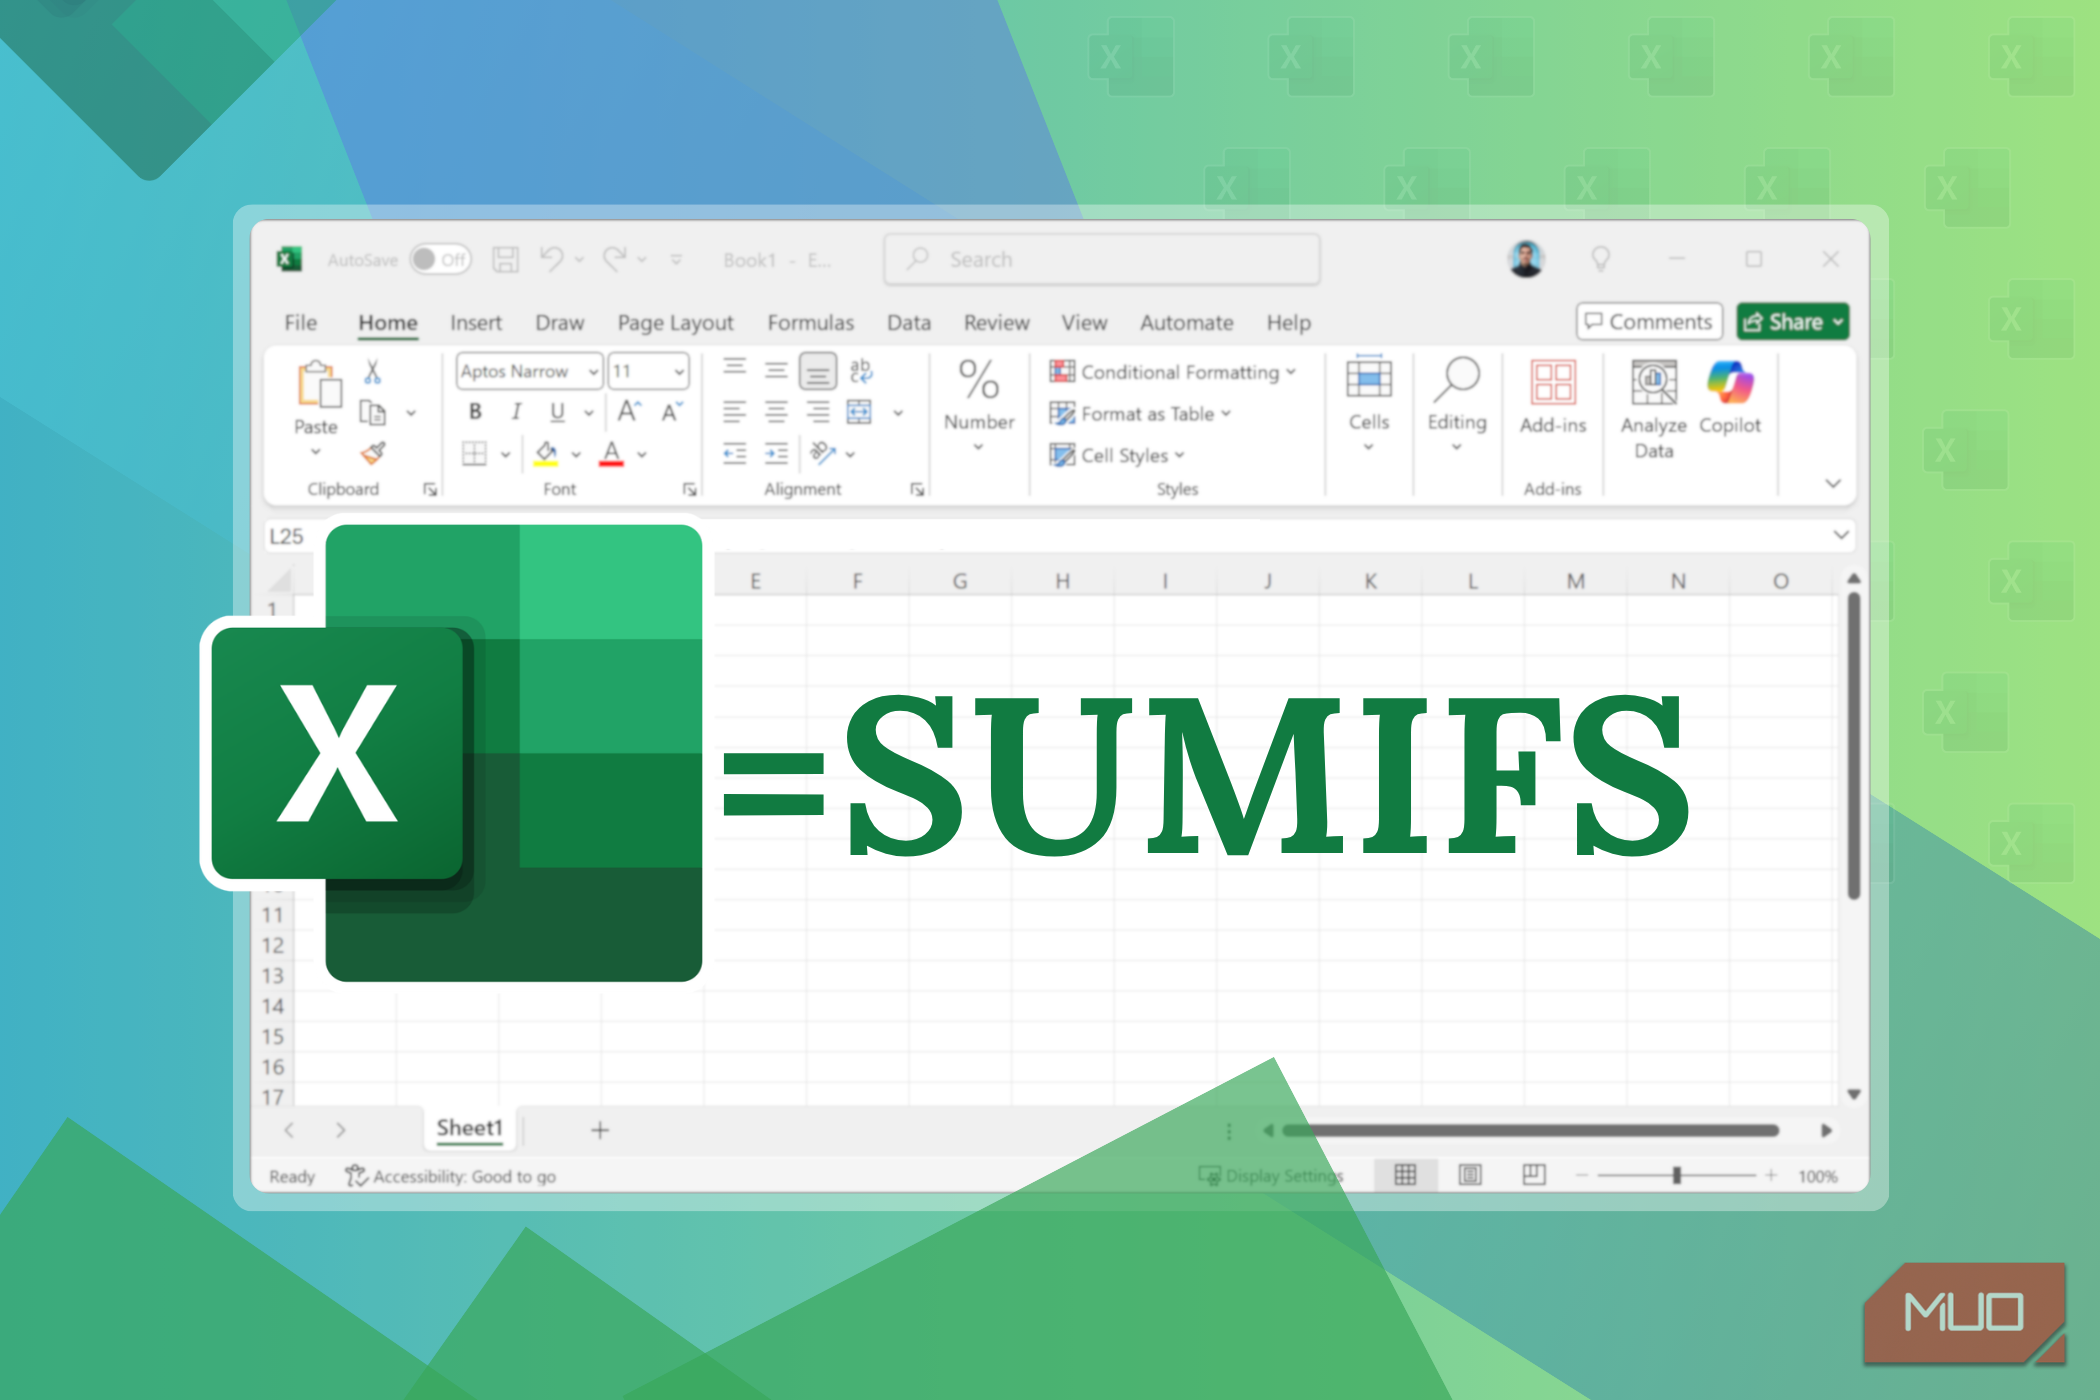Switch to the Insert tab

pos(476,323)
